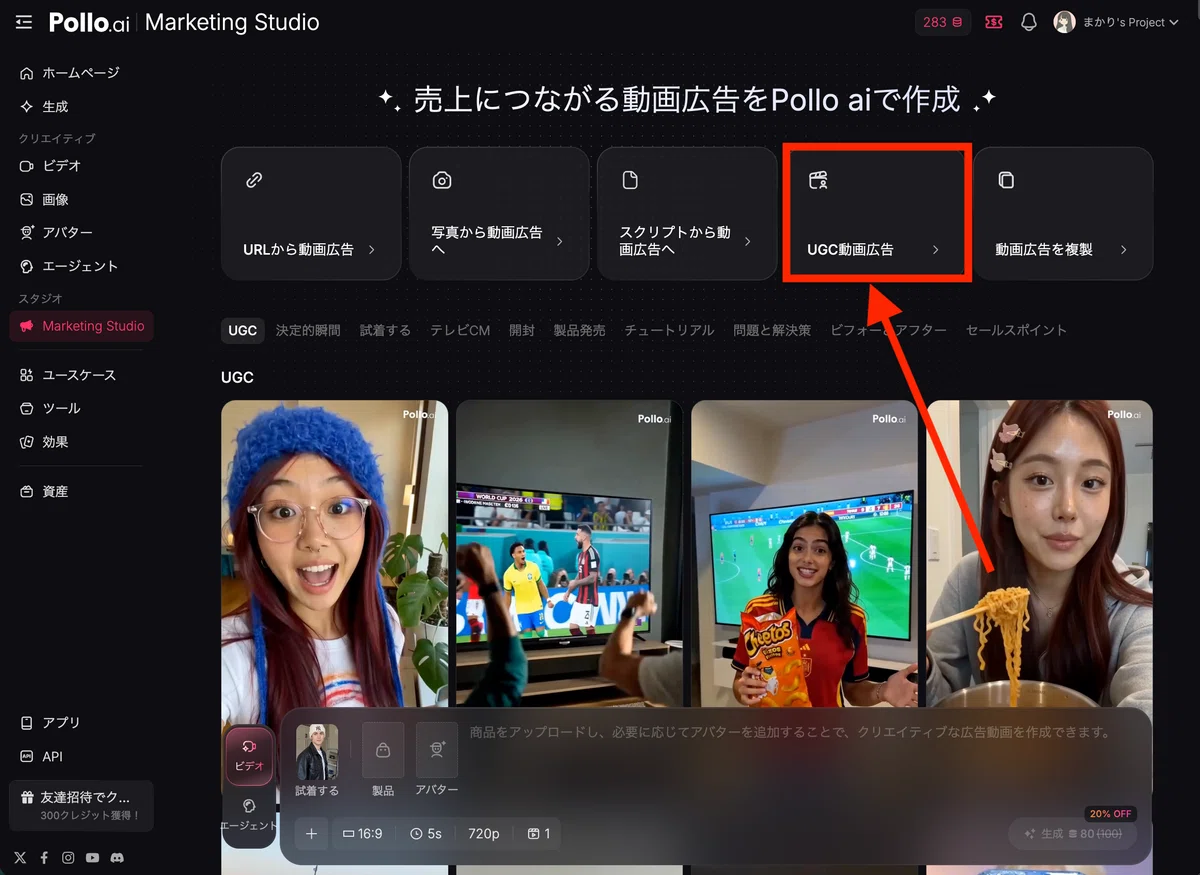Open the red coupon ticket icon
The width and height of the screenshot is (1200, 875).
tap(993, 22)
